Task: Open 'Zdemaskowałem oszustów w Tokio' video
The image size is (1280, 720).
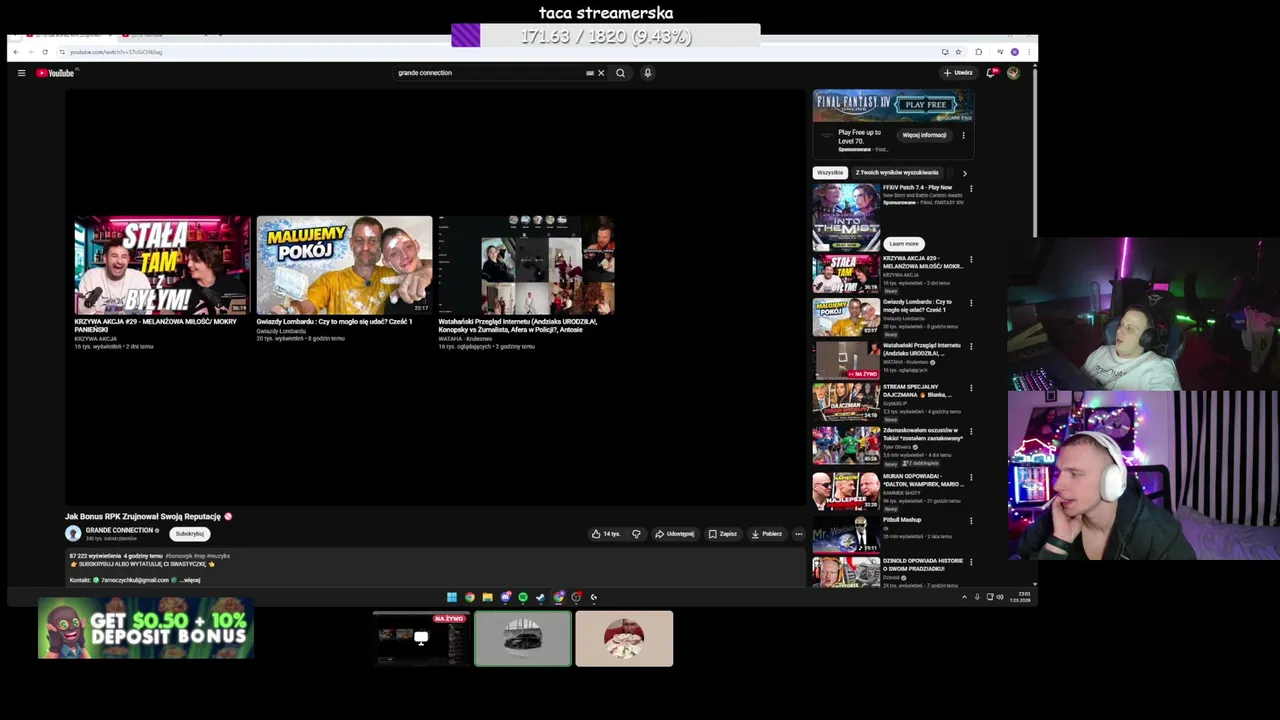Action: coord(846,446)
